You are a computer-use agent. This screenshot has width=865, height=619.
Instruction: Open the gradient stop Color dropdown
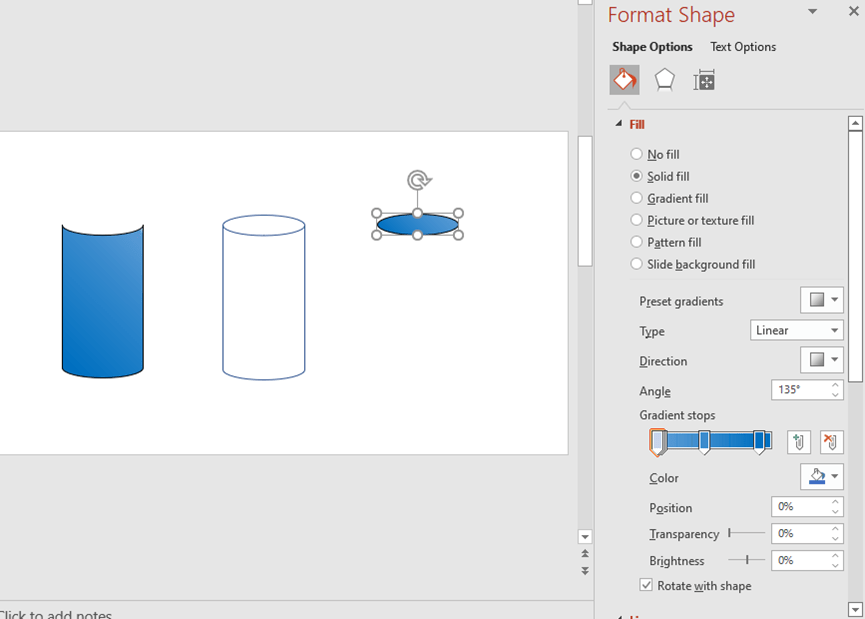[822, 477]
